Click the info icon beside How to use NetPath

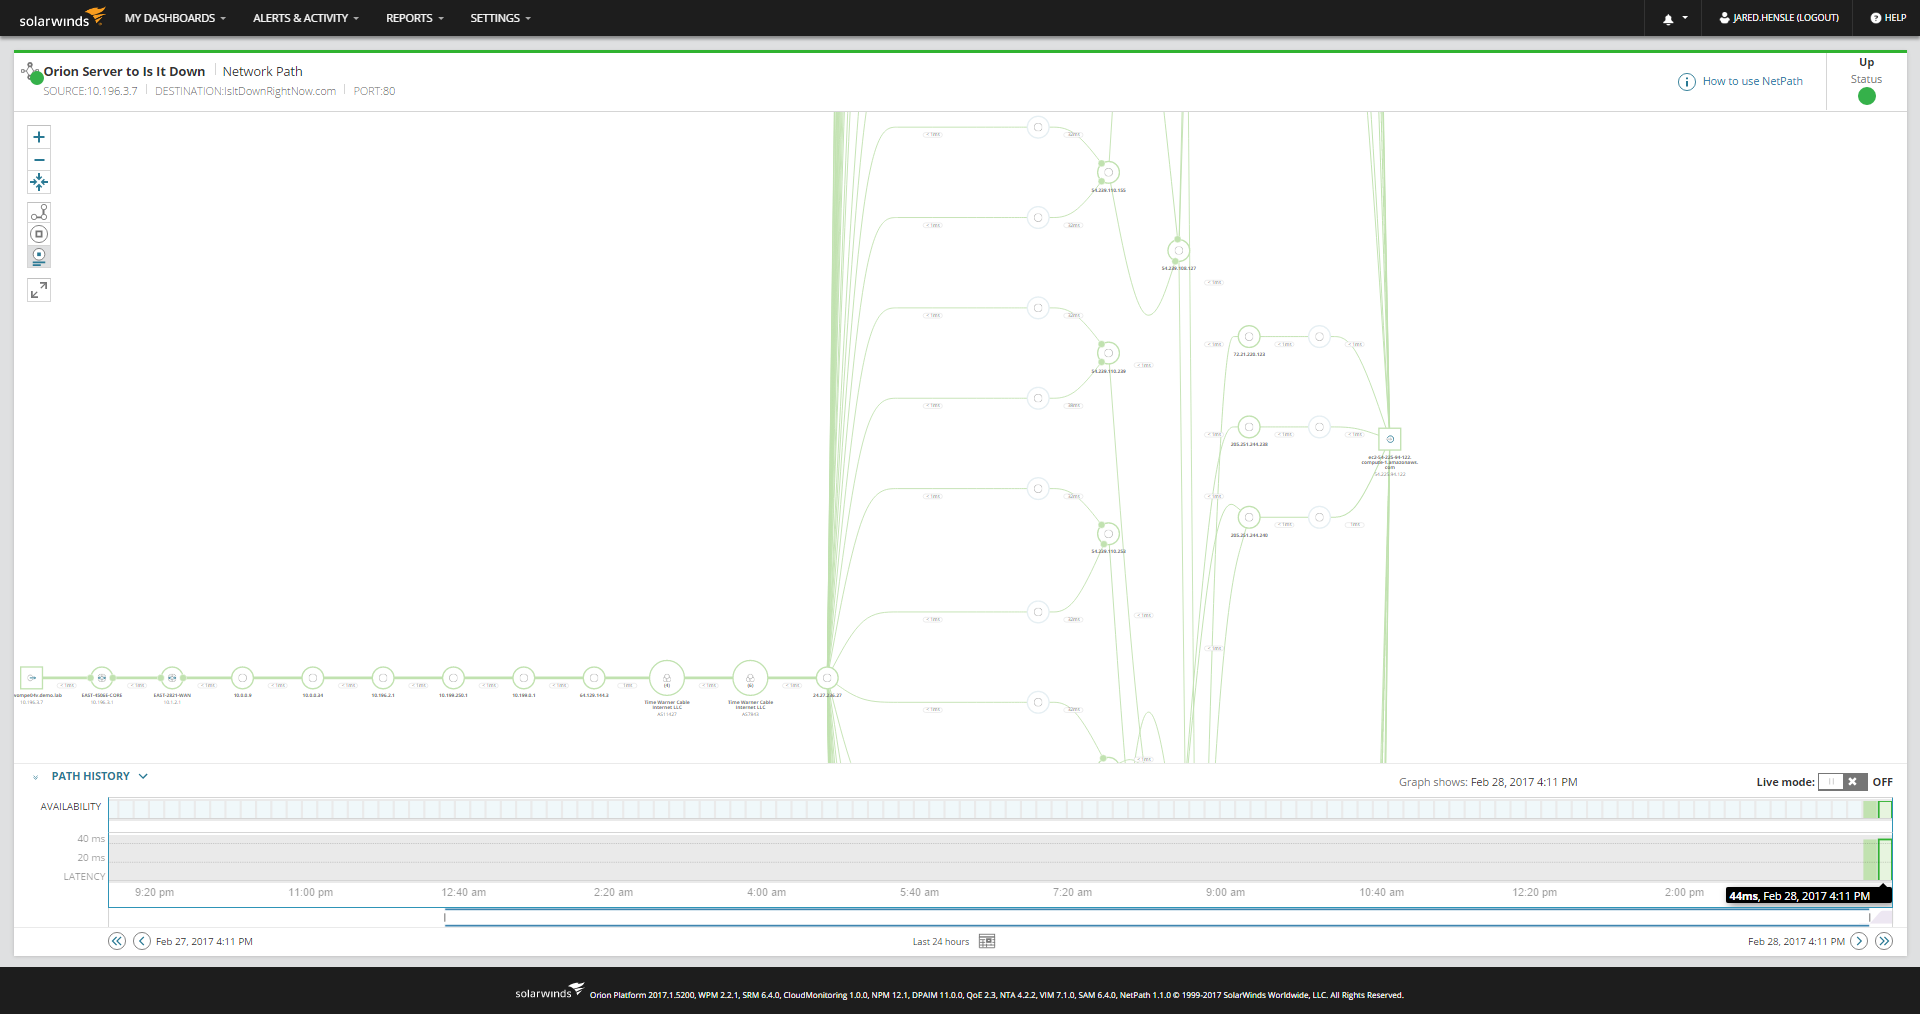pyautogui.click(x=1687, y=82)
